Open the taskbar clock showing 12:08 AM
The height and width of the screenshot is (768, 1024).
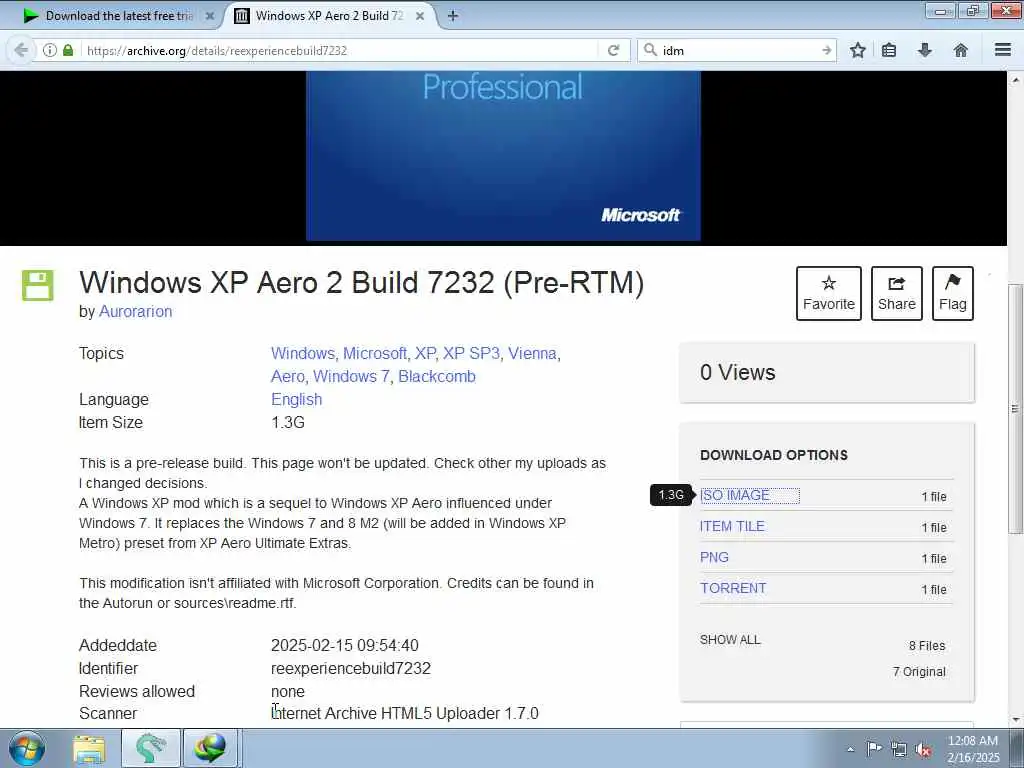(973, 749)
